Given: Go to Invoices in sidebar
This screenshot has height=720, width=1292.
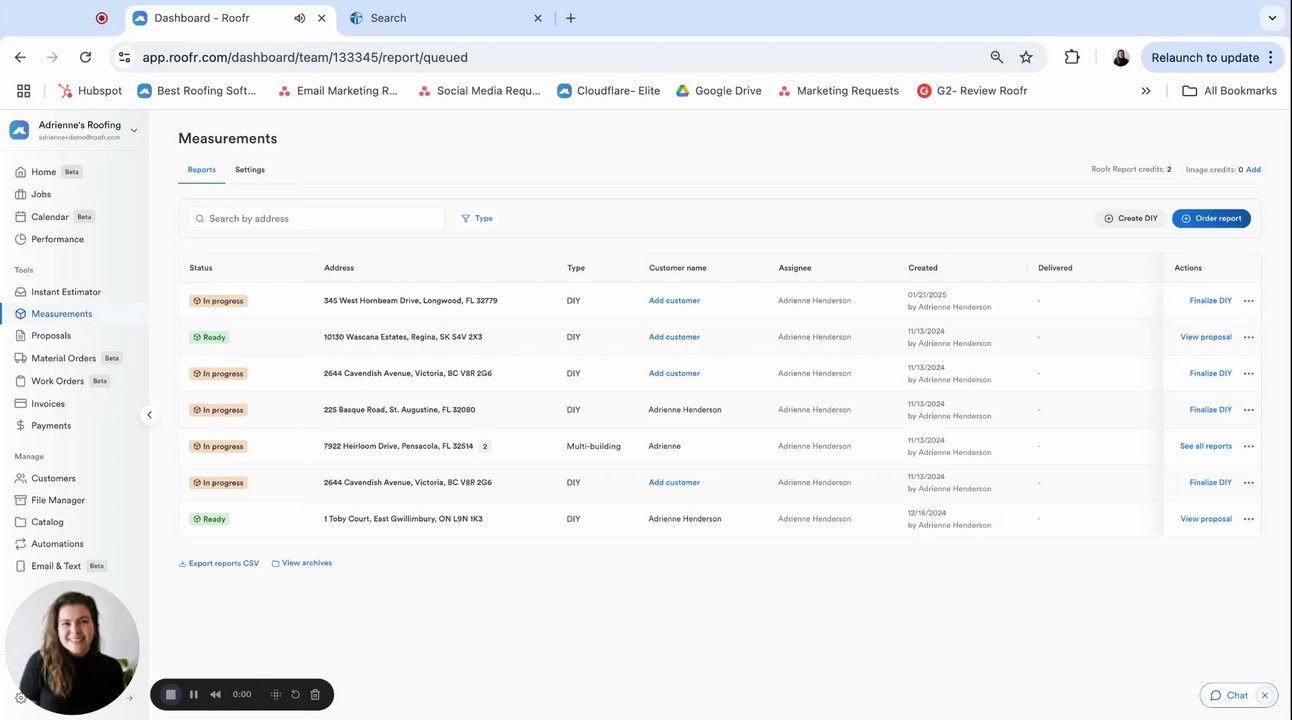Looking at the screenshot, I should (x=48, y=404).
